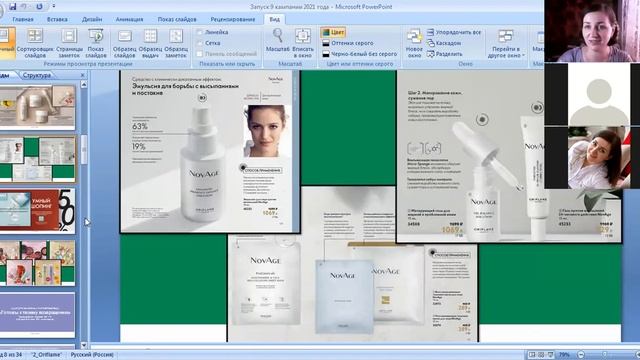Viewport: 640px width, 360px height.
Task: Click Slide Sorter icon in status bar
Action: coord(541,355)
